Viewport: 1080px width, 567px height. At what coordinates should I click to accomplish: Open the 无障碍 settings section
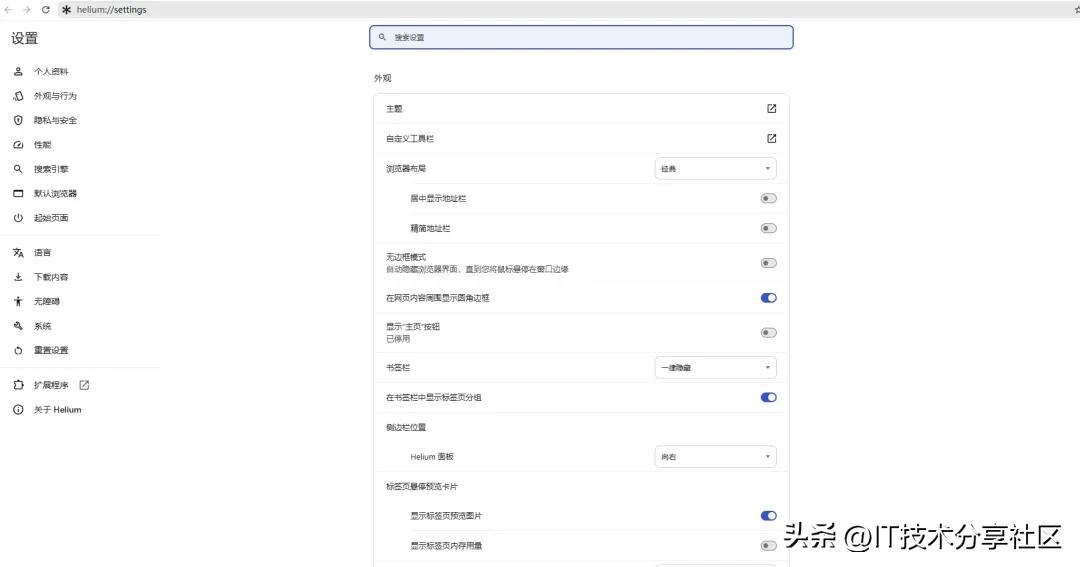[47, 301]
